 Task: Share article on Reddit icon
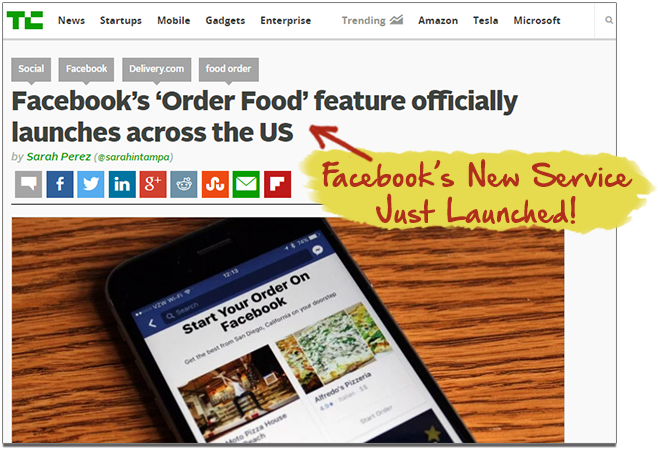(184, 184)
